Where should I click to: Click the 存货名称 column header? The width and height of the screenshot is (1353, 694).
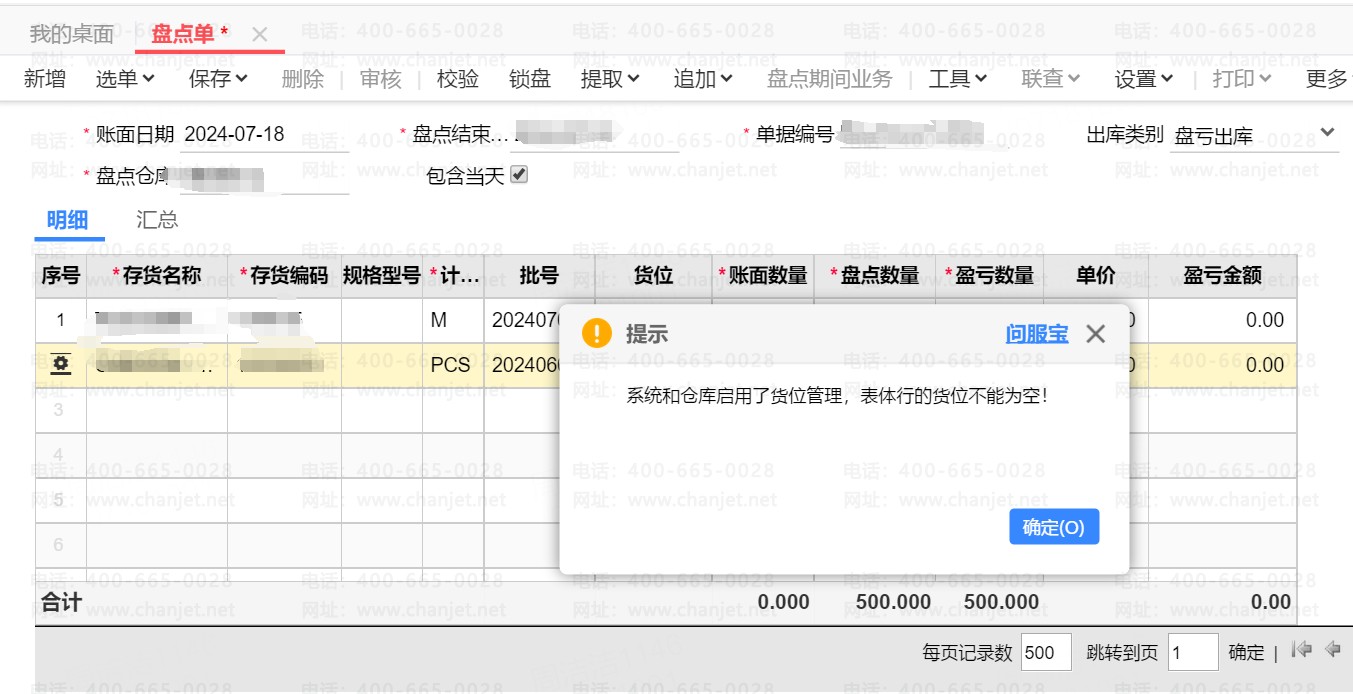pyautogui.click(x=157, y=275)
